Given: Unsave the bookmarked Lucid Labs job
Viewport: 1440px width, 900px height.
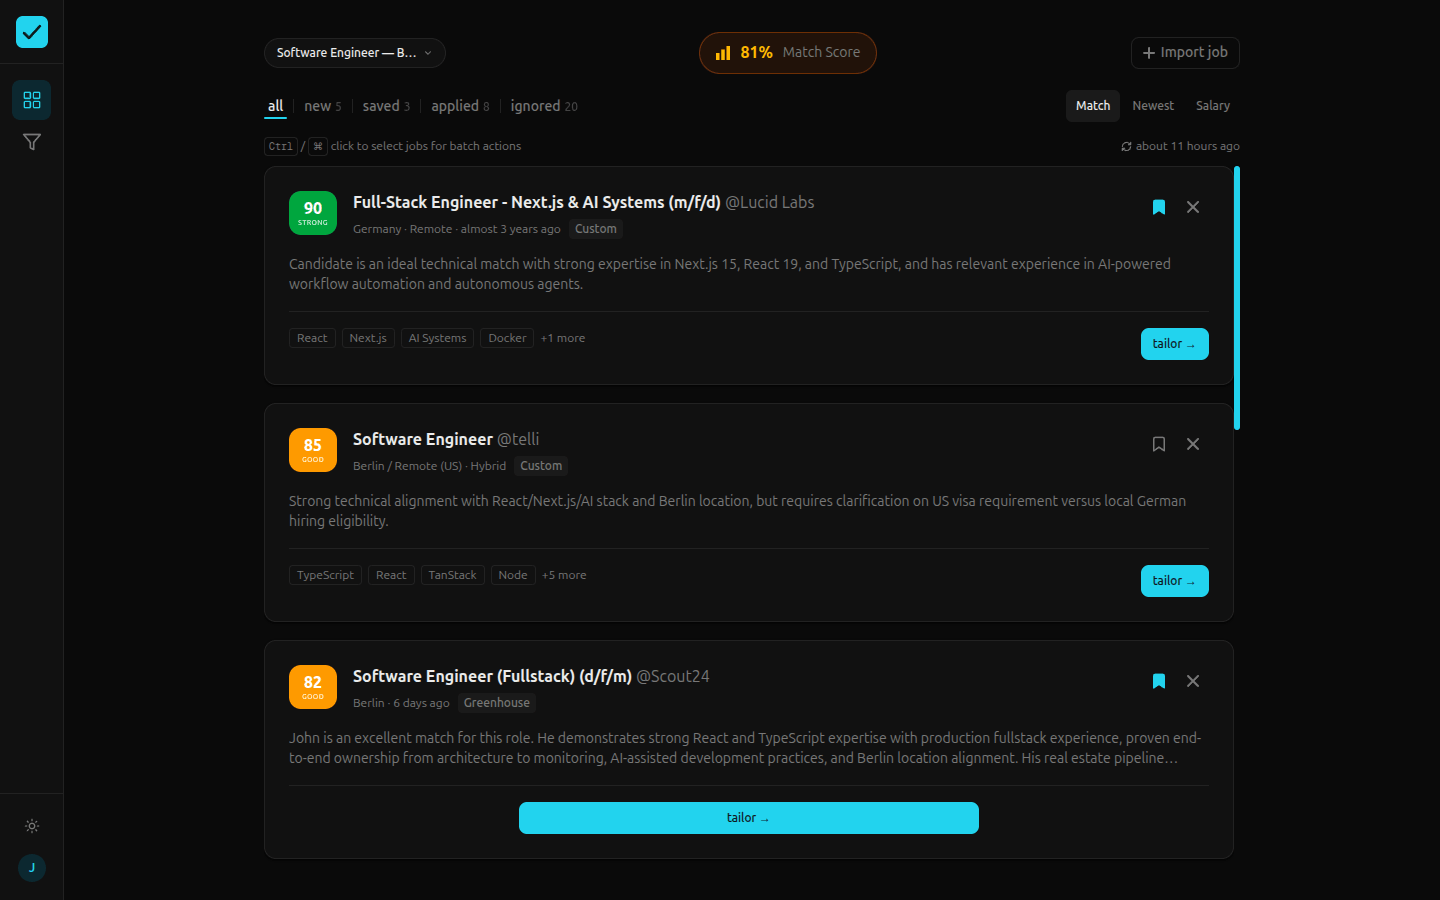Looking at the screenshot, I should tap(1159, 207).
